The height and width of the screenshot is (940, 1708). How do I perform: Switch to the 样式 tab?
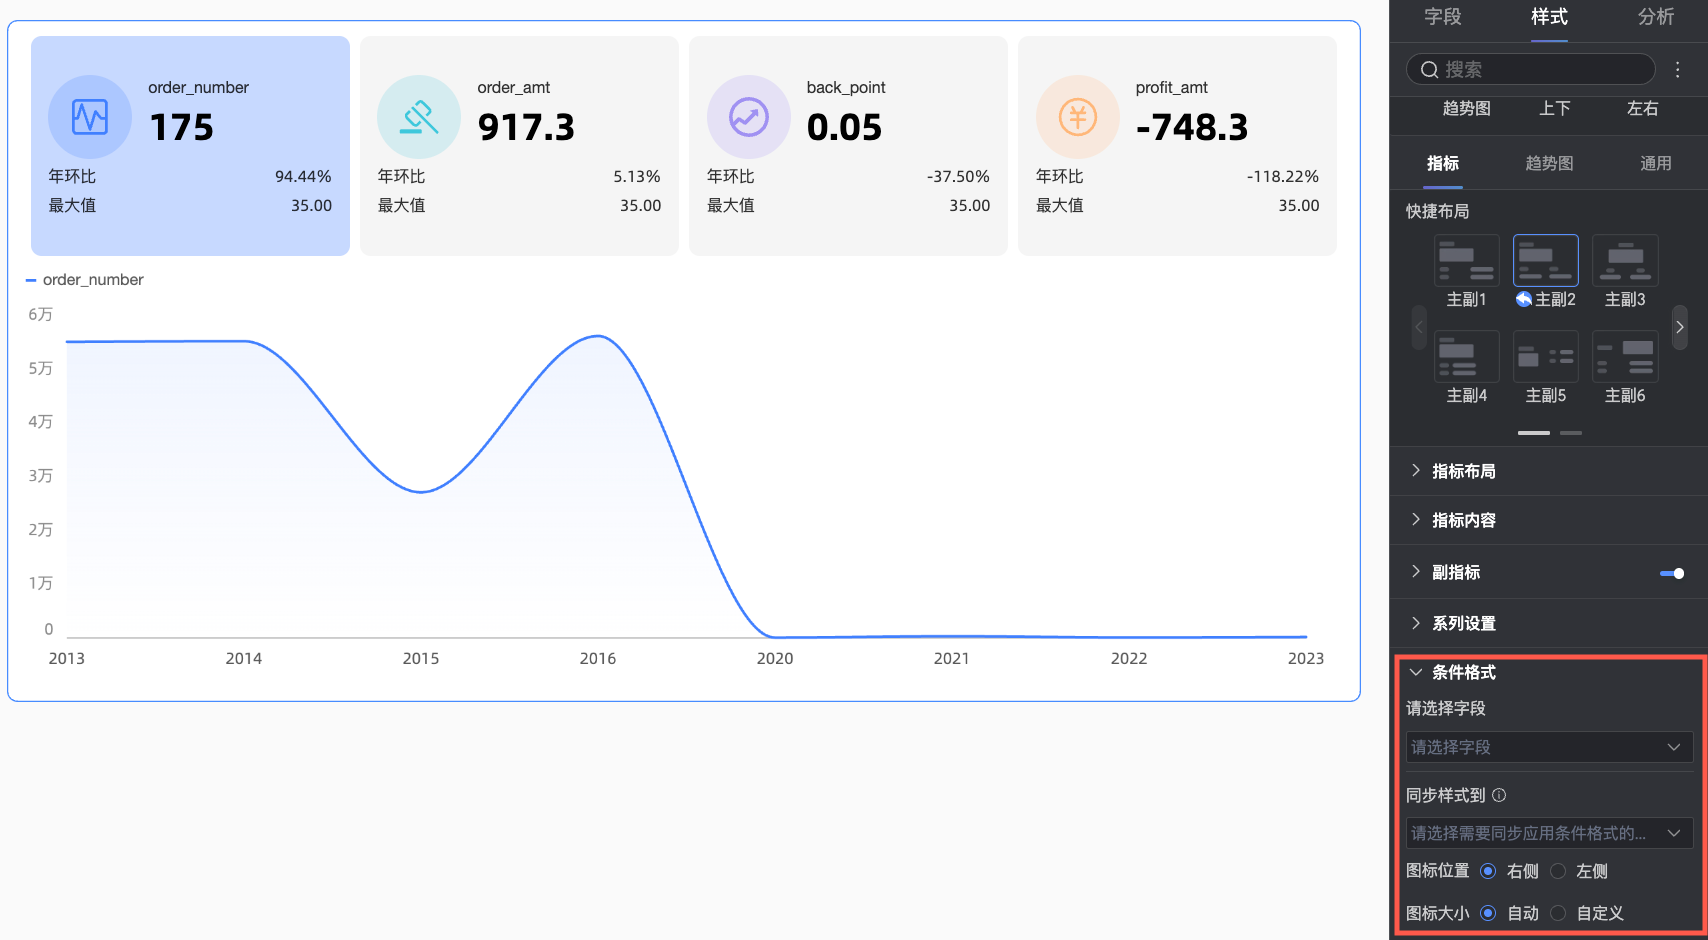click(x=1549, y=17)
